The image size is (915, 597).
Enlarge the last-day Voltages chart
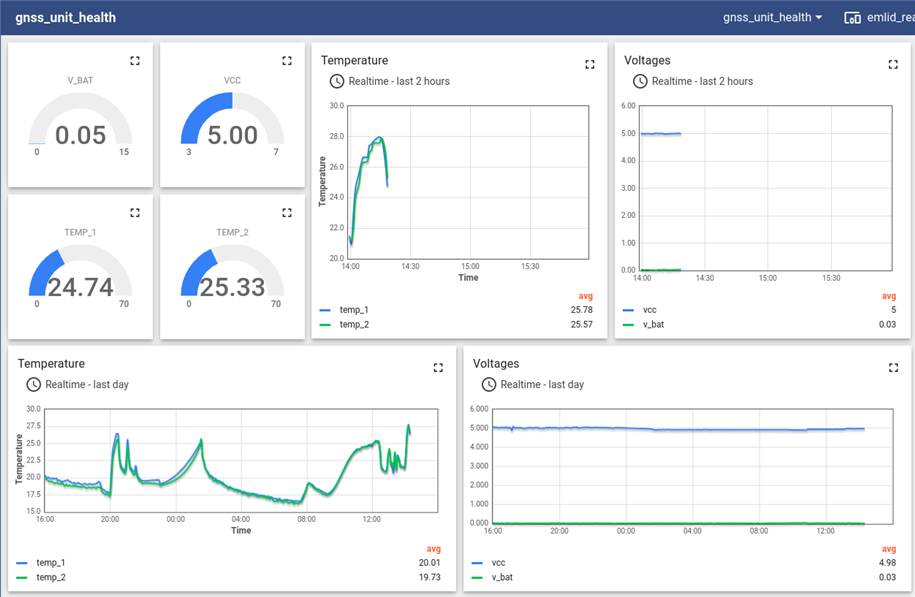(893, 368)
